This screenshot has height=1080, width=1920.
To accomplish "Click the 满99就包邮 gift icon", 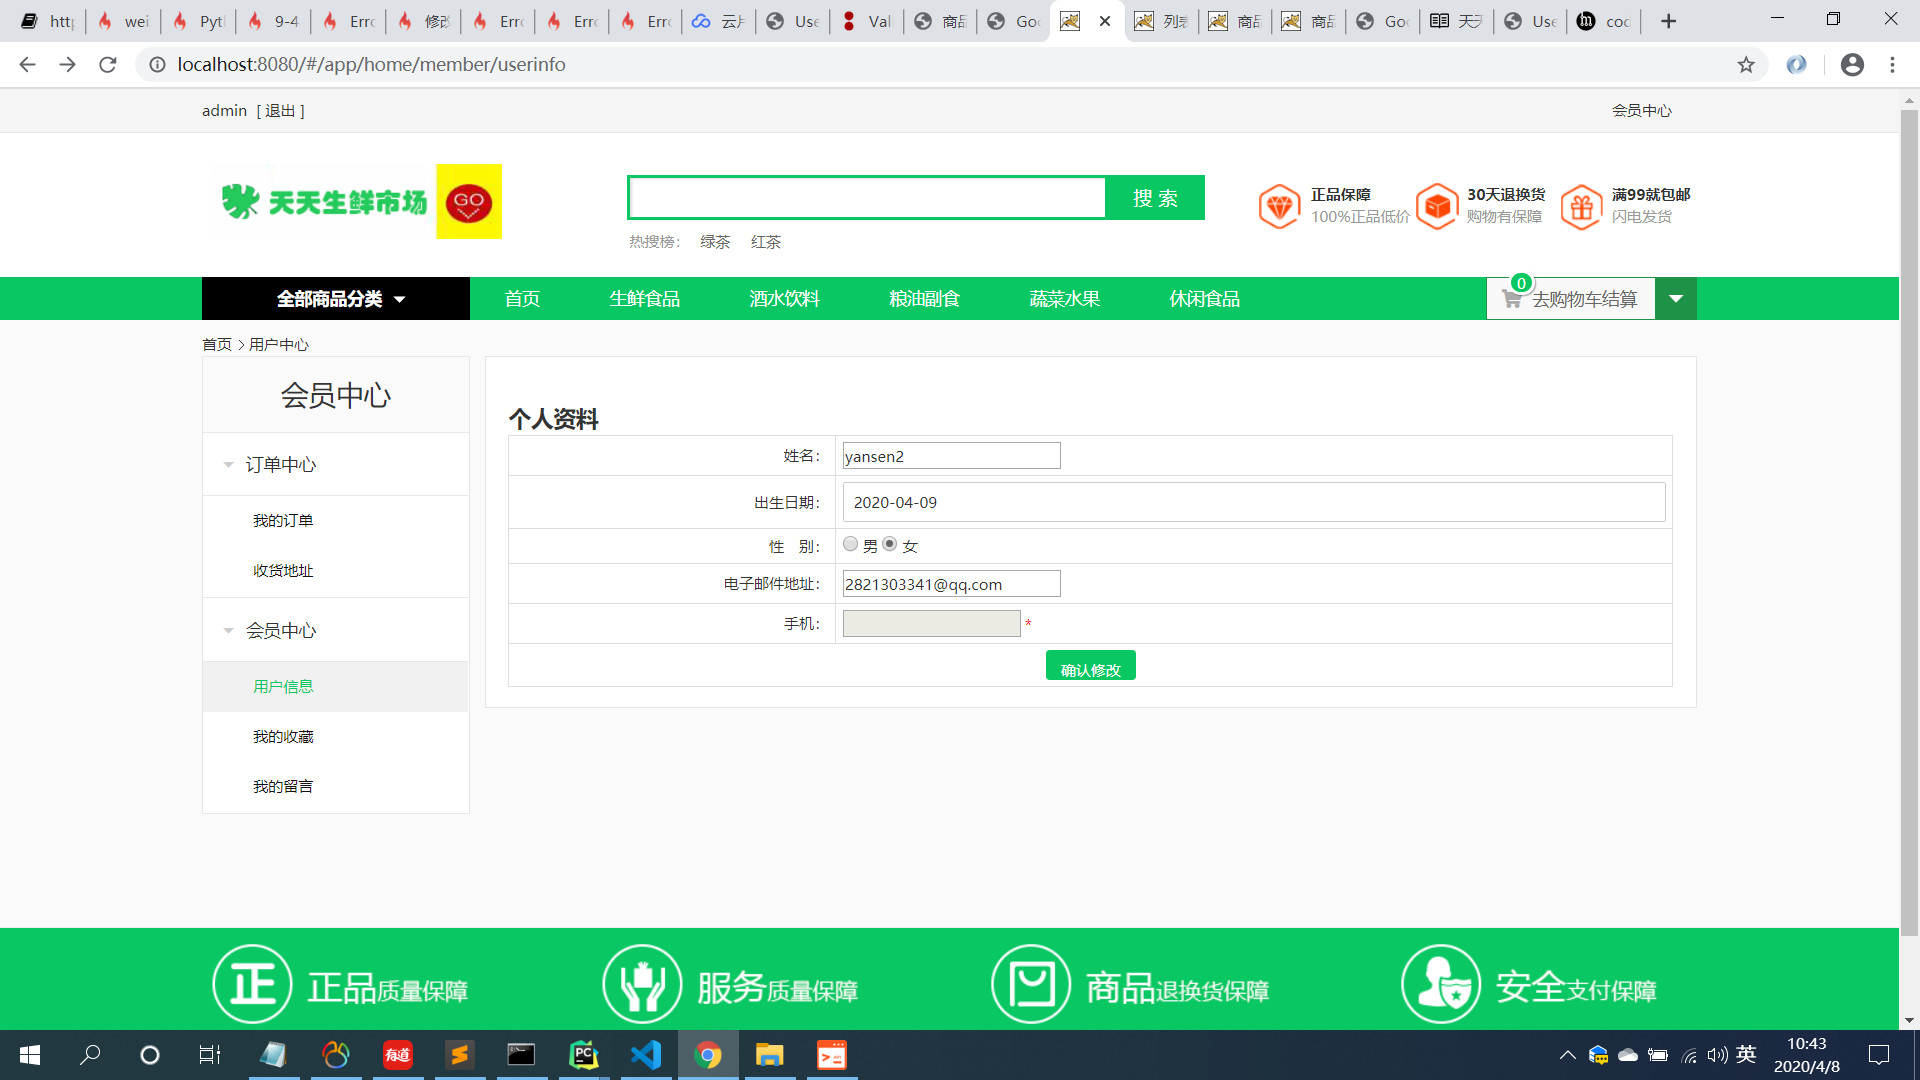I will click(x=1581, y=206).
